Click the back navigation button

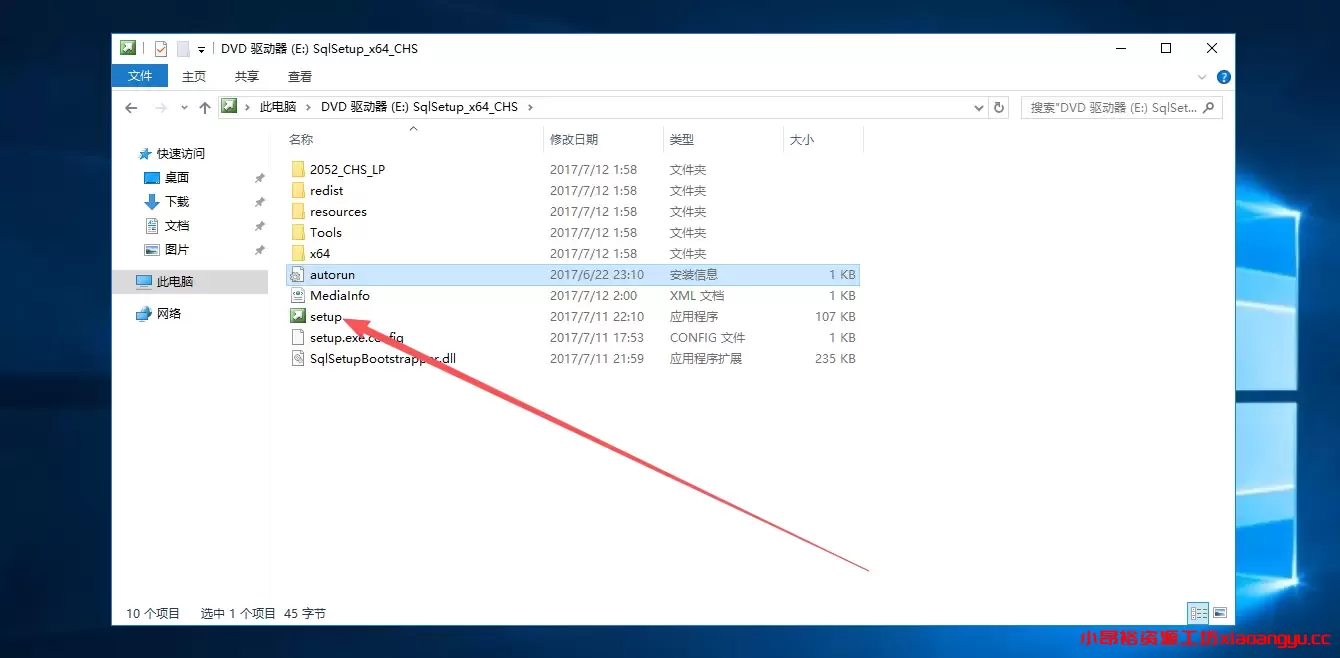[130, 107]
